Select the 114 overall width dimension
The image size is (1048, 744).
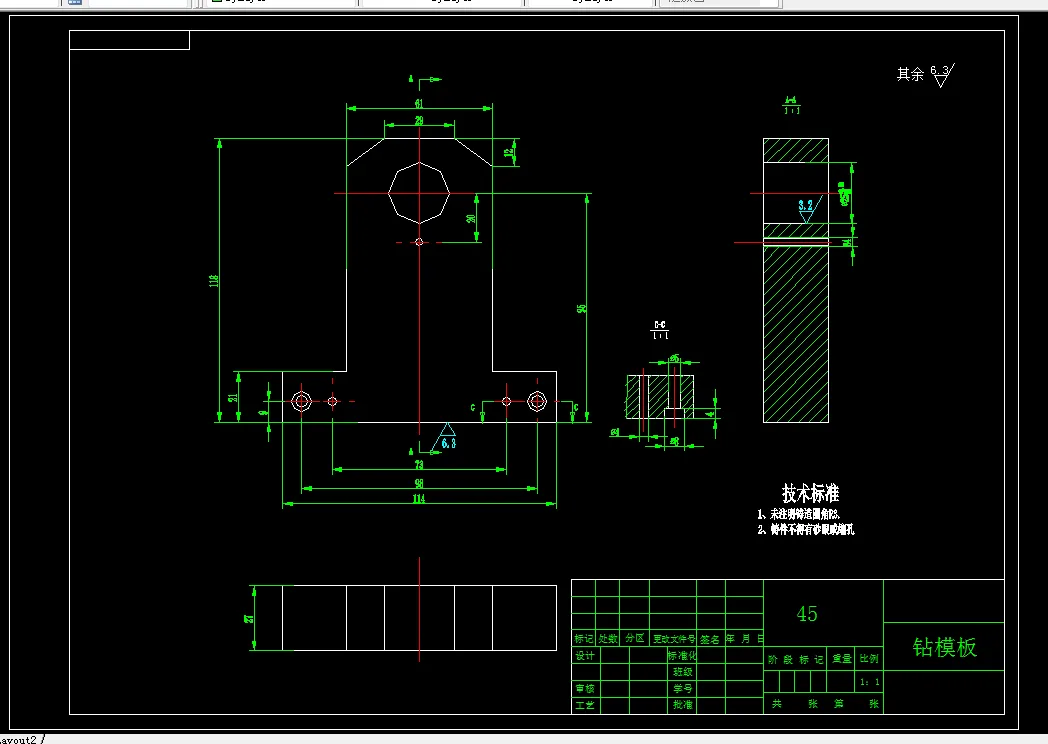coord(419,499)
